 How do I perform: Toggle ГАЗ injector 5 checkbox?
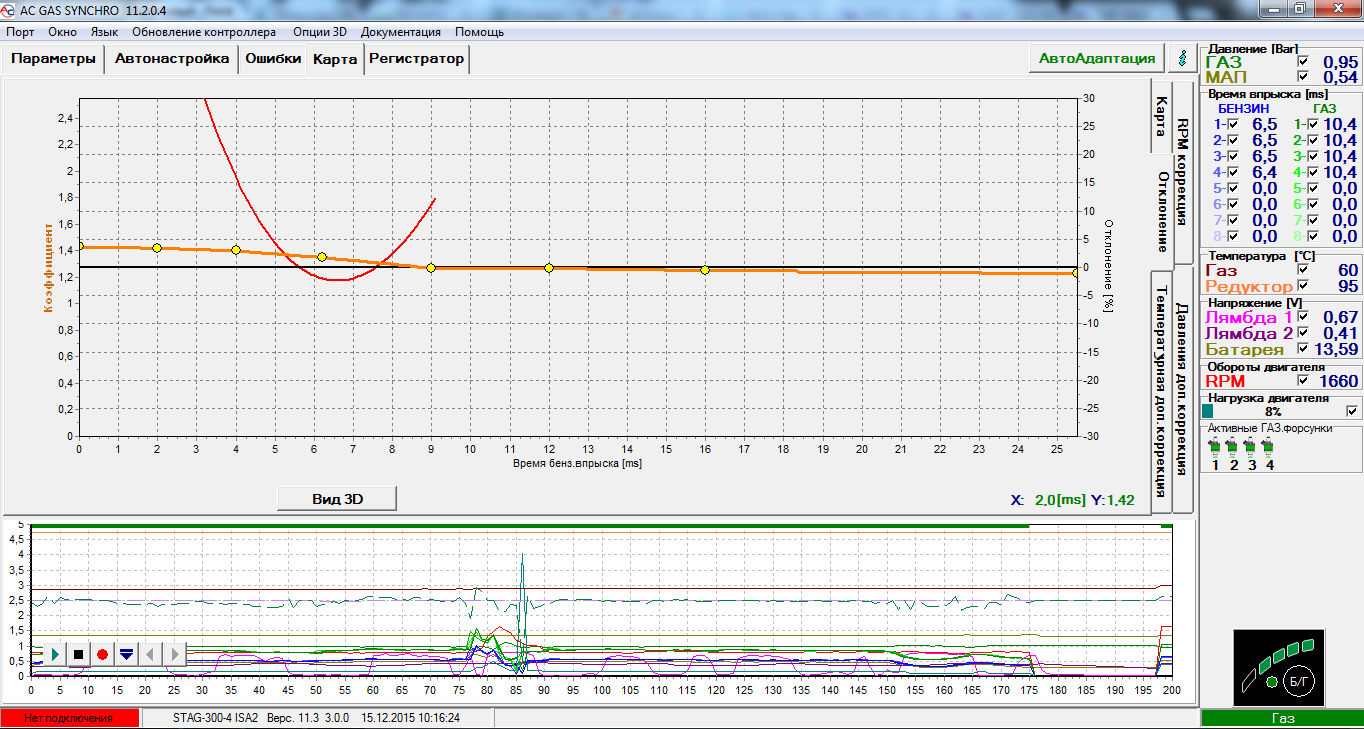coord(1312,188)
